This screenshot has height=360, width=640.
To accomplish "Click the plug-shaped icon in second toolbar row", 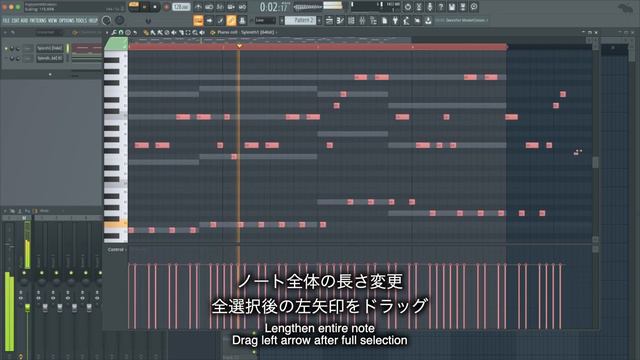I will coord(395,20).
